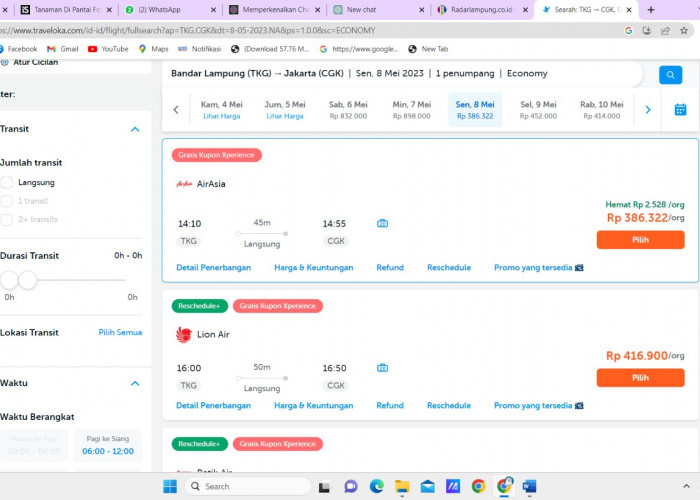This screenshot has height=500, width=700.
Task: Open Reschedule info for Lion Air flight
Action: click(449, 405)
